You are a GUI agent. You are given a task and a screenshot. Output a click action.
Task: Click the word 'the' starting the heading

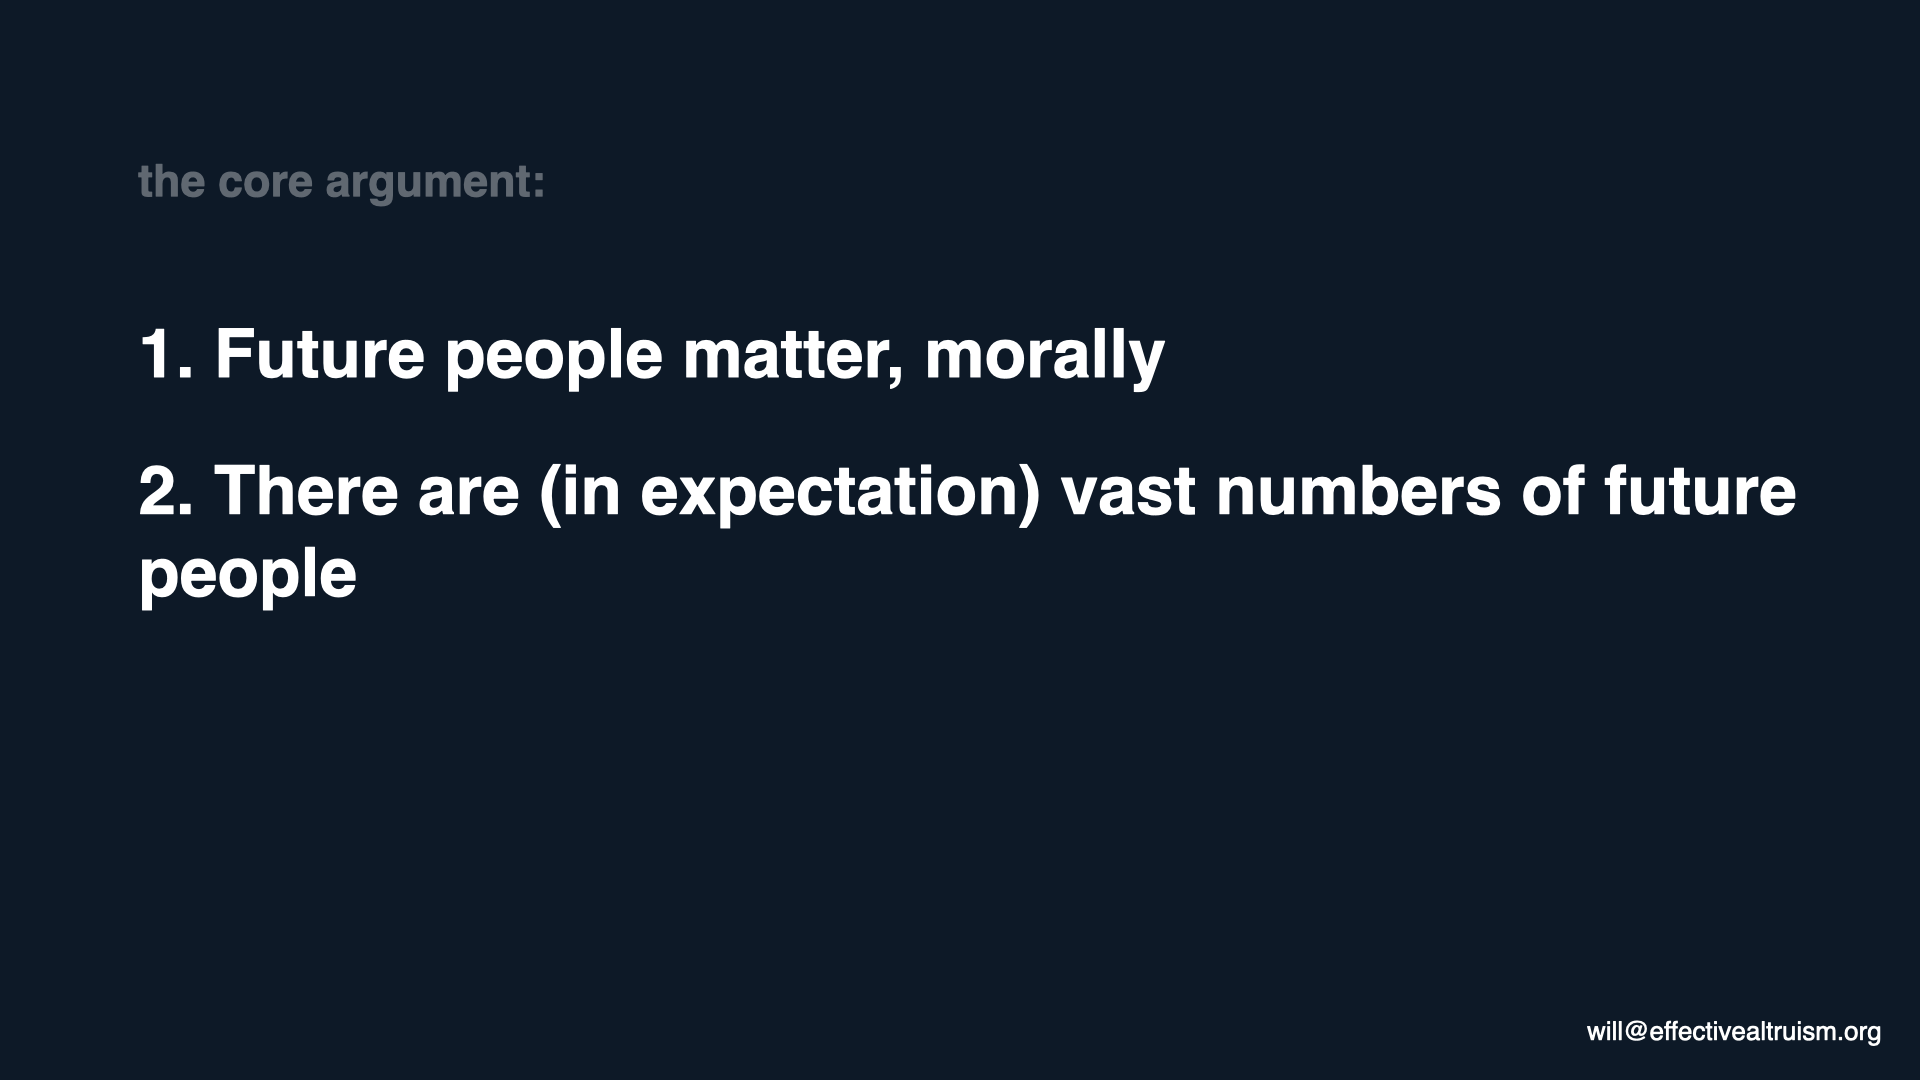(172, 182)
